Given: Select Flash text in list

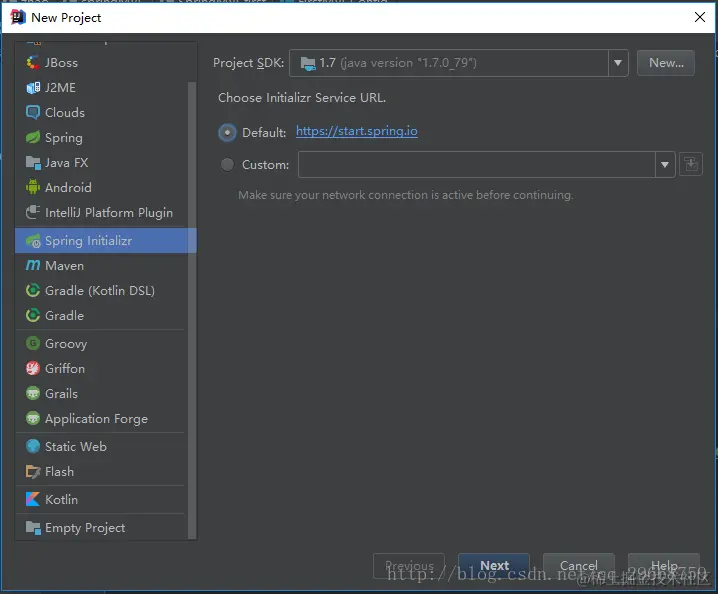Looking at the screenshot, I should [60, 471].
